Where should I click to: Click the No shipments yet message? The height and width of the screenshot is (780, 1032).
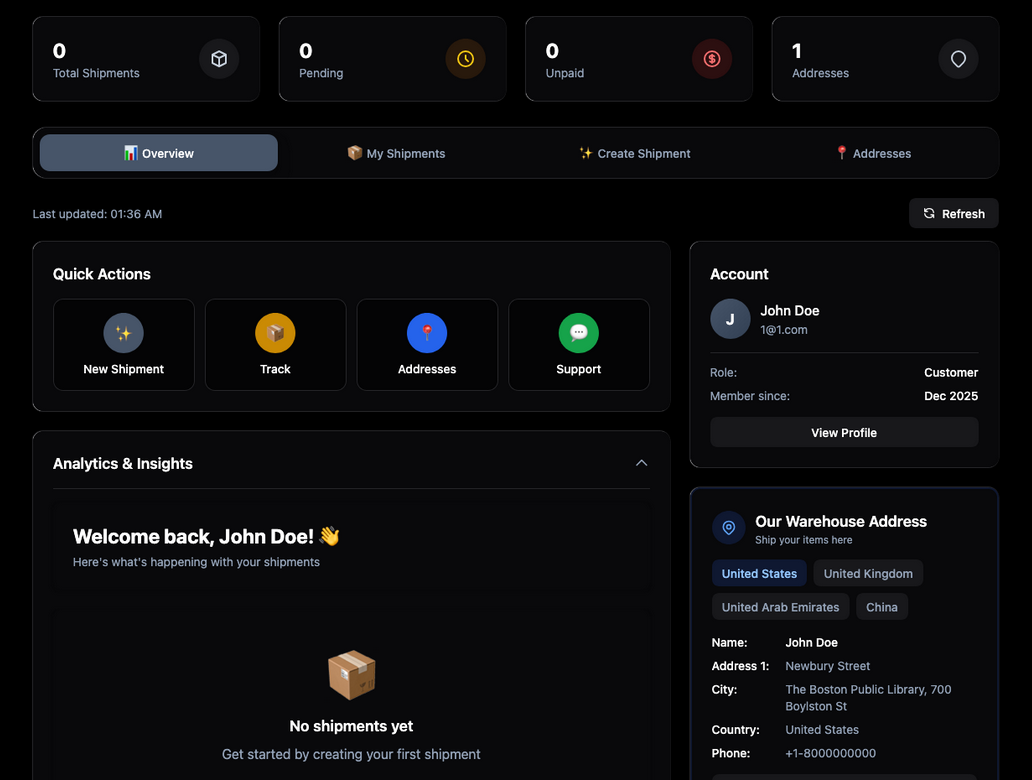point(351,726)
